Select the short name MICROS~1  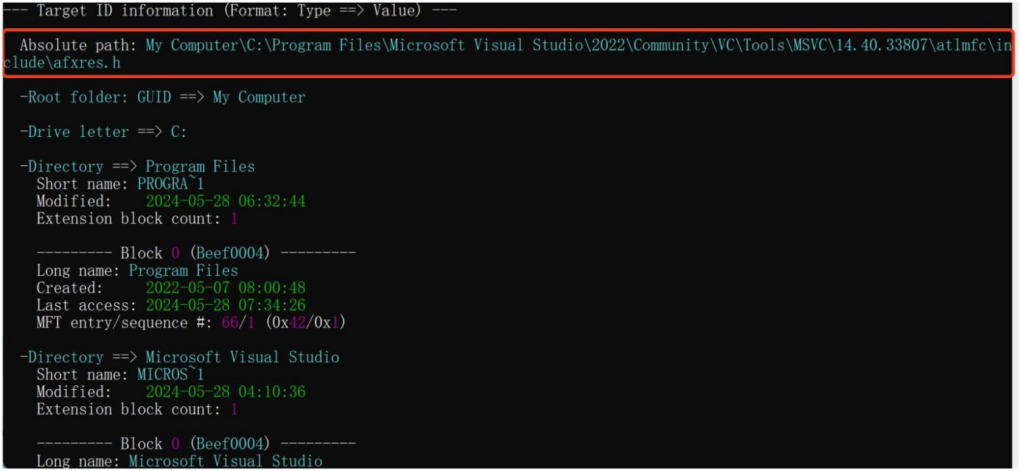click(171, 375)
